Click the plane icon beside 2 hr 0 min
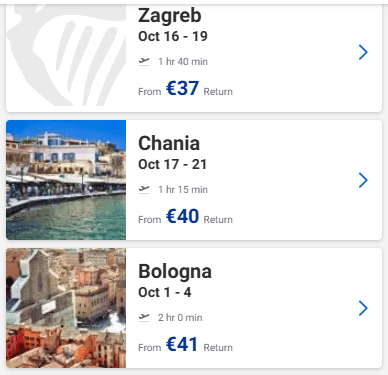 [144, 317]
